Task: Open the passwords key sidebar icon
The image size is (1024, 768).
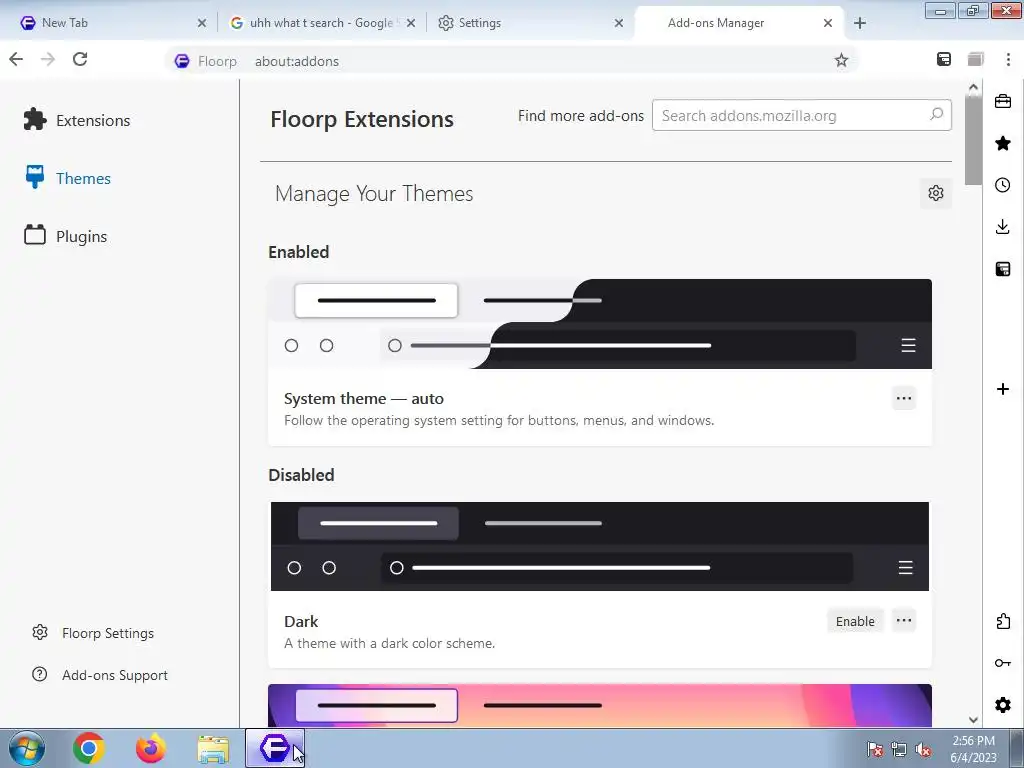Action: tap(1003, 663)
